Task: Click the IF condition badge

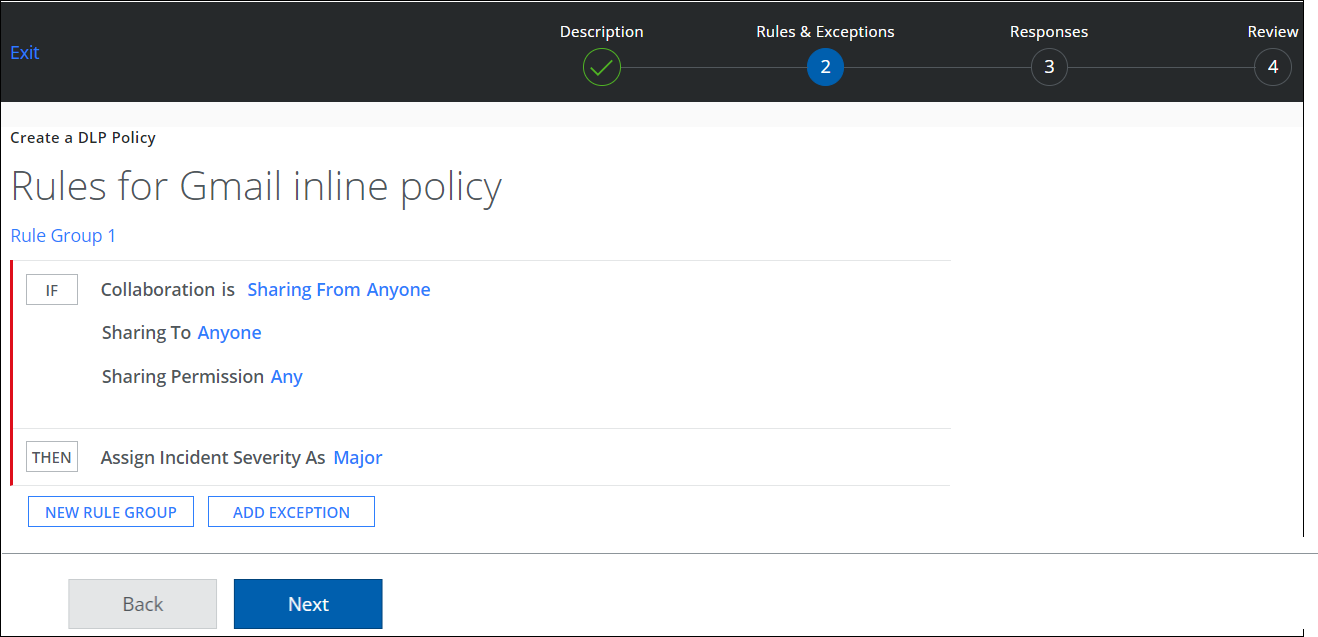Action: point(52,290)
